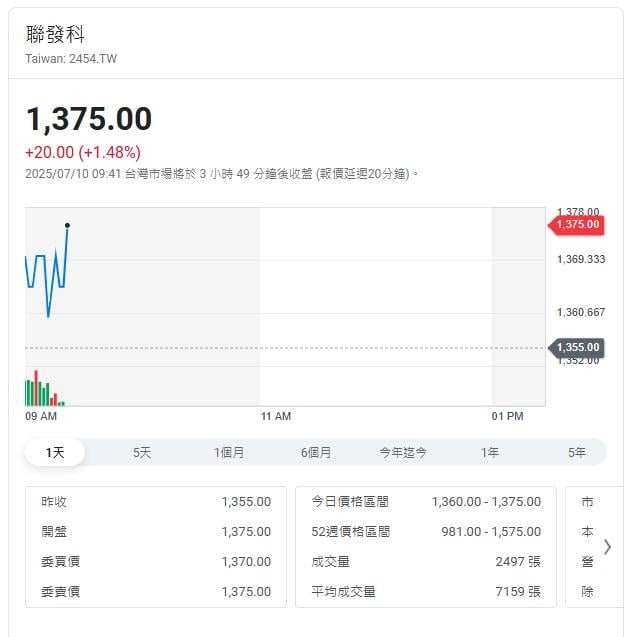
Task: Switch chart to 1年 range
Action: tap(490, 452)
